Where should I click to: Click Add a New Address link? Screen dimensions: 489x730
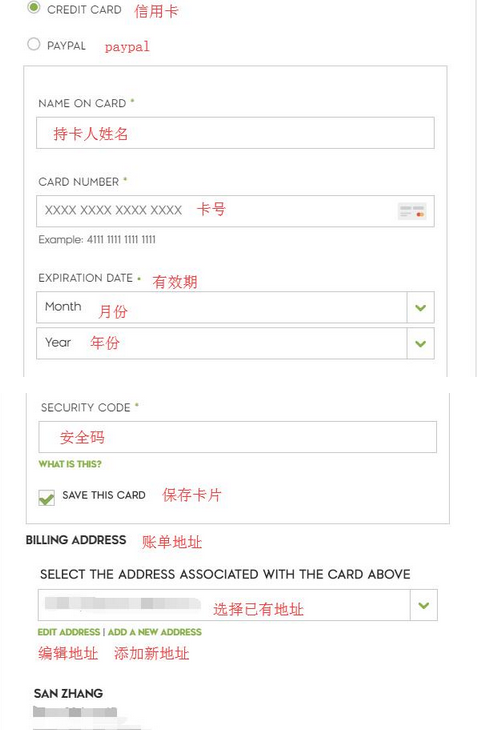(x=155, y=632)
